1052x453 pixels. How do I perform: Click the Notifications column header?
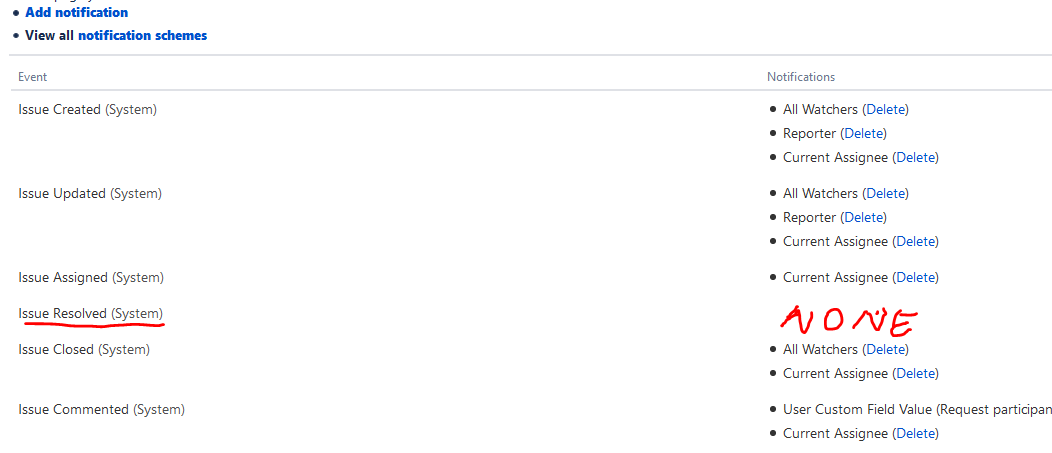[801, 77]
